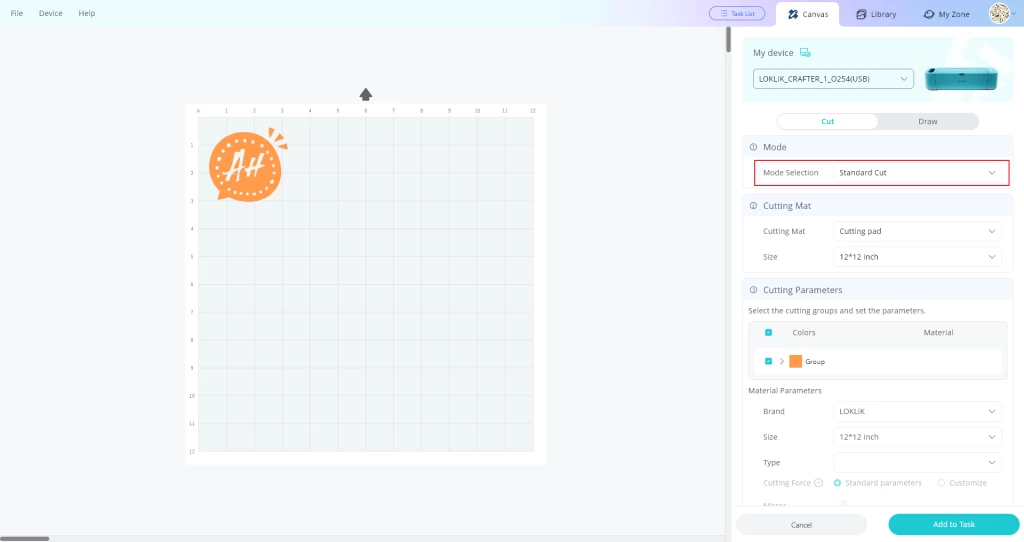Toggle the select-all Colors checkbox
Image resolution: width=1024 pixels, height=542 pixels.
769,332
